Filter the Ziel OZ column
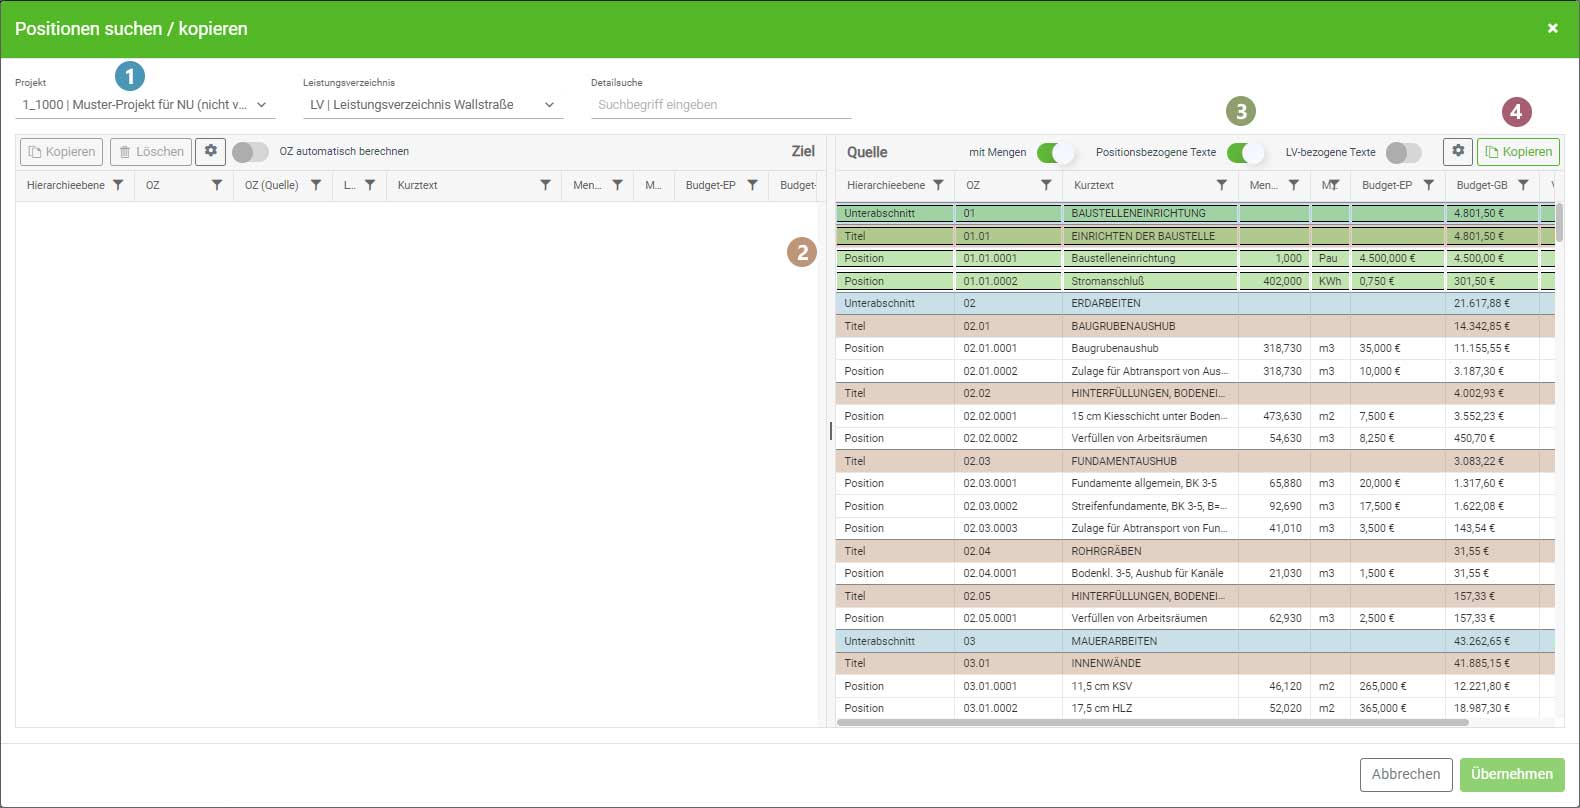The image size is (1580, 808). (x=217, y=185)
